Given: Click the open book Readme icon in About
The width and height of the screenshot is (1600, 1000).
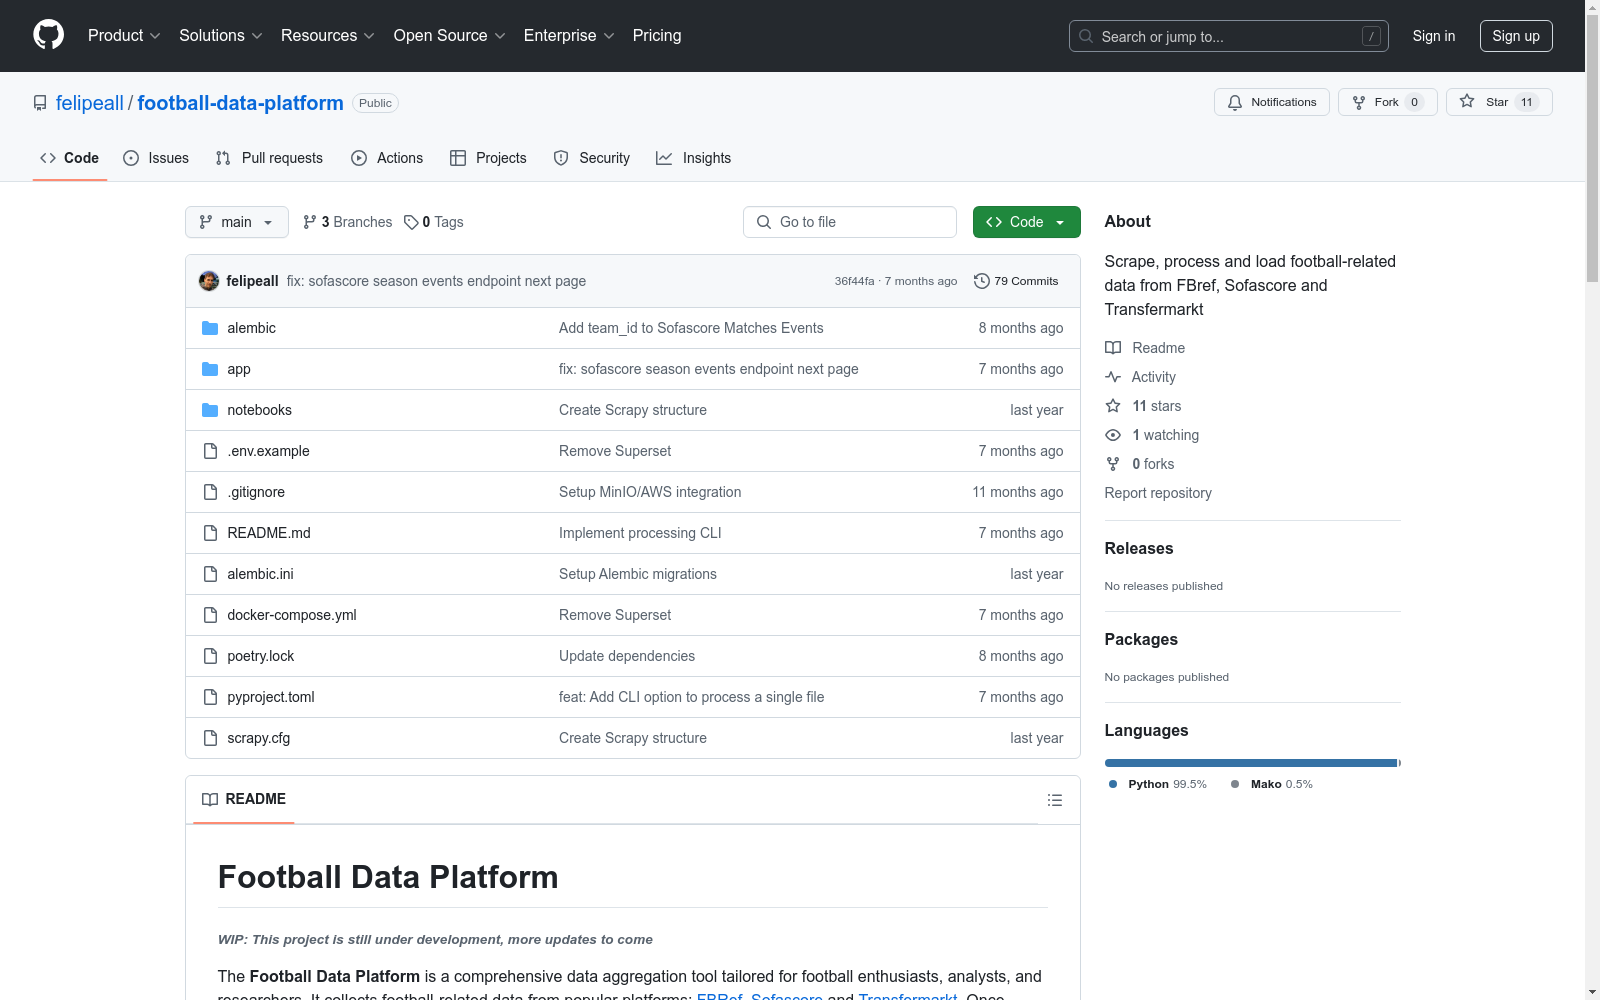Looking at the screenshot, I should point(1113,348).
